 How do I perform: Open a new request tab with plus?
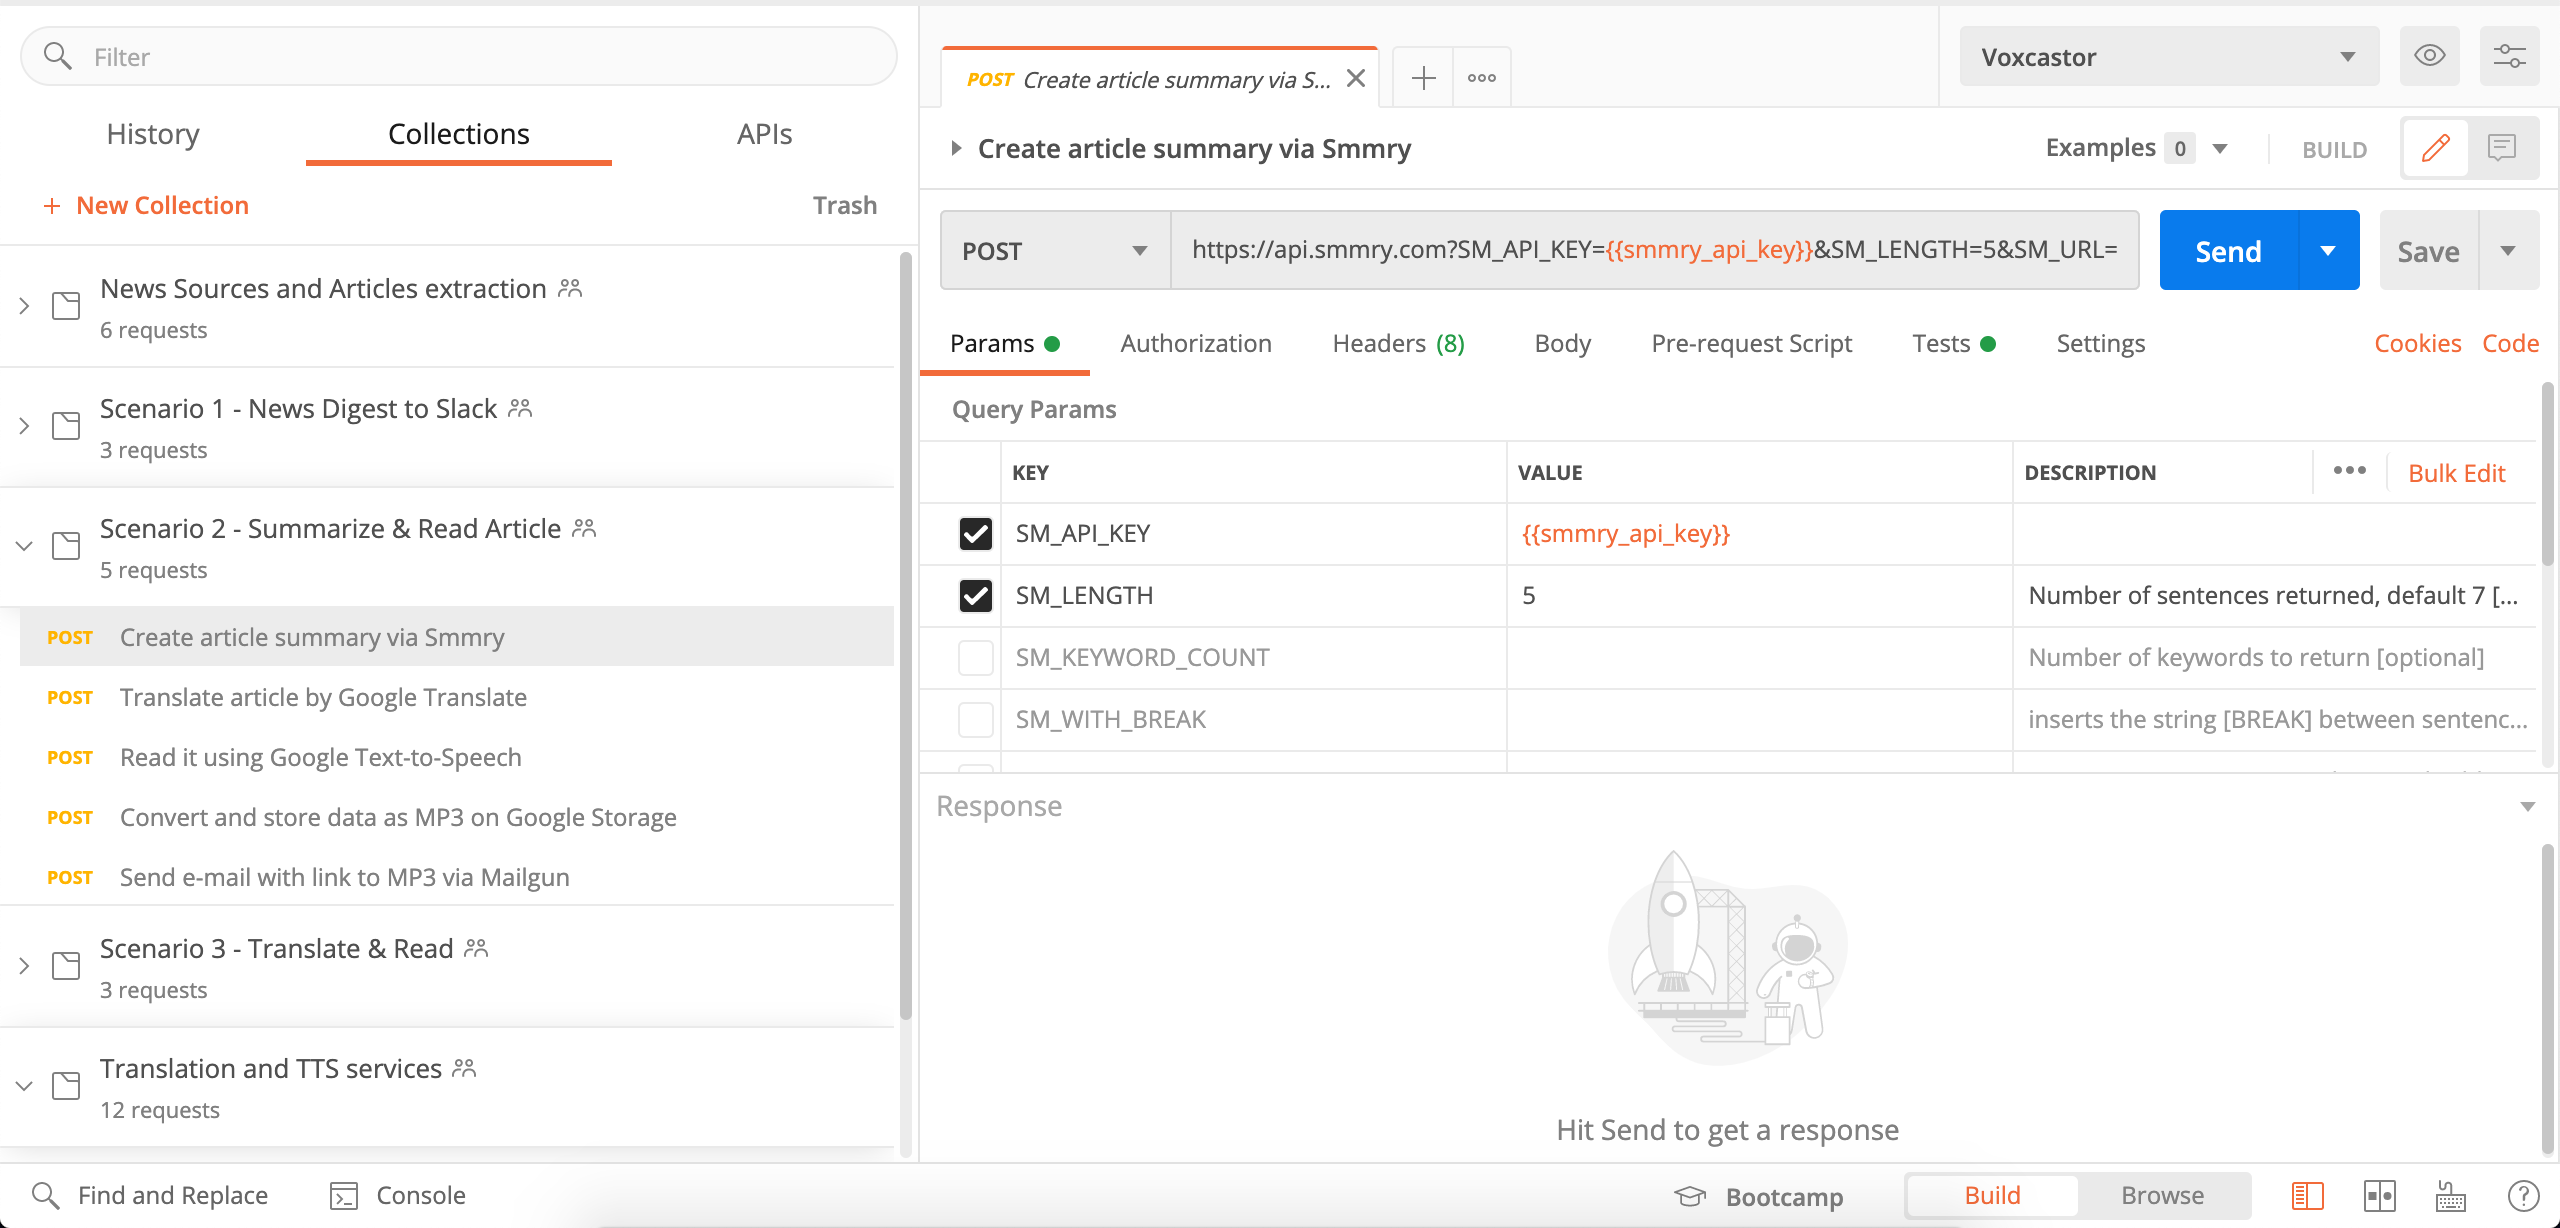point(1423,78)
